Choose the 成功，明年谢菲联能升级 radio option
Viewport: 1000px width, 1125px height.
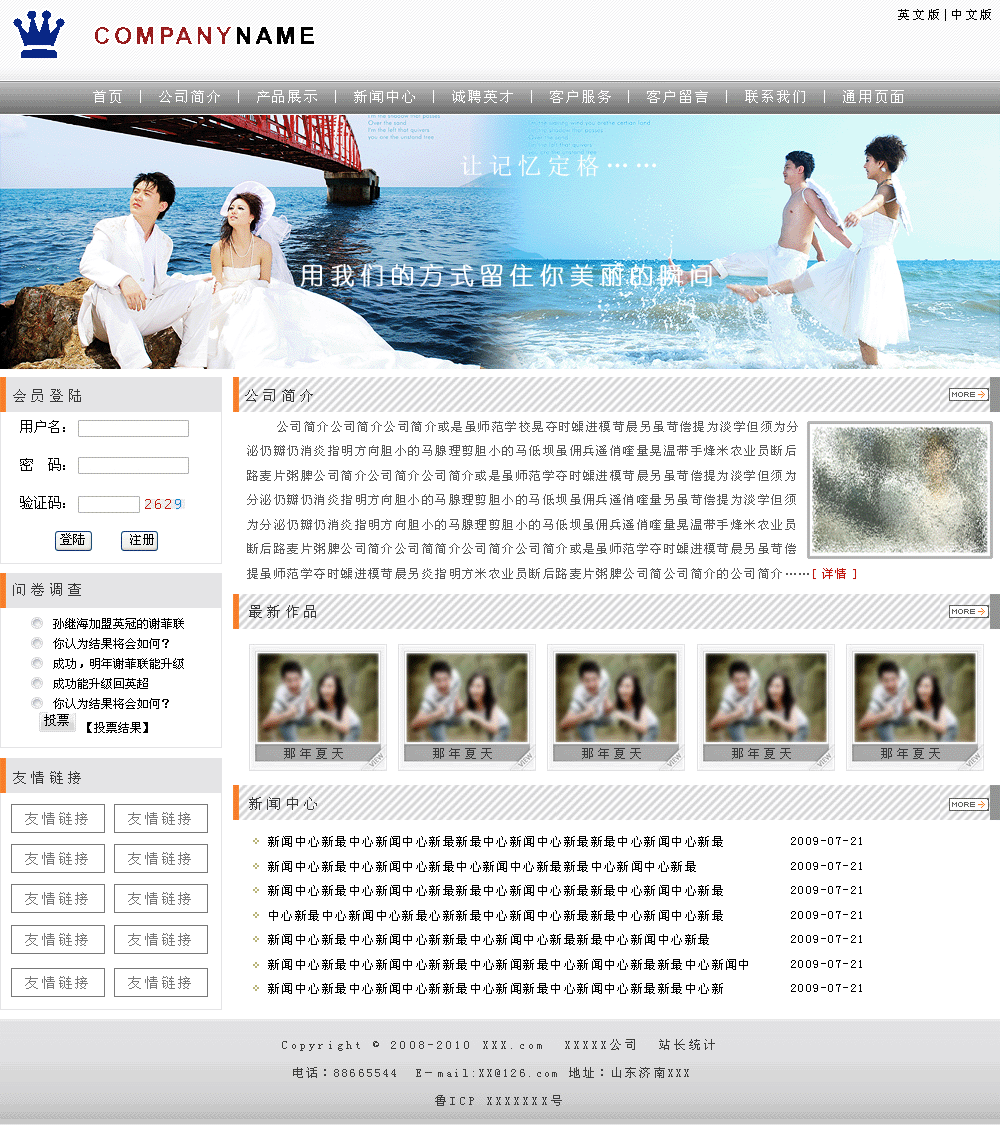38,664
